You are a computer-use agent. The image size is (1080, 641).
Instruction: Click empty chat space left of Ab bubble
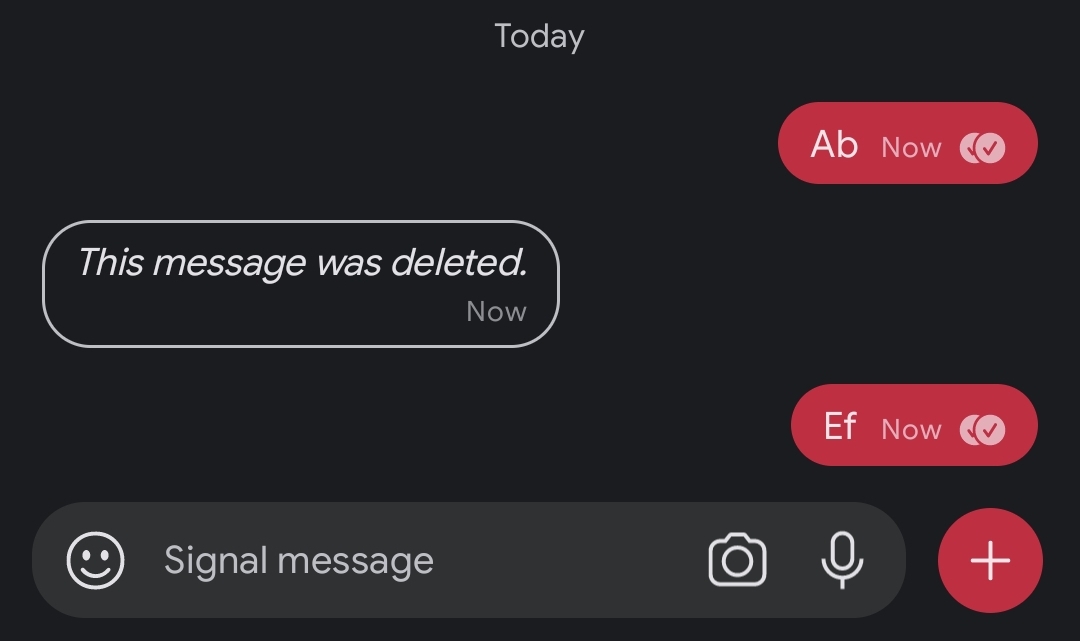[x=386, y=143]
